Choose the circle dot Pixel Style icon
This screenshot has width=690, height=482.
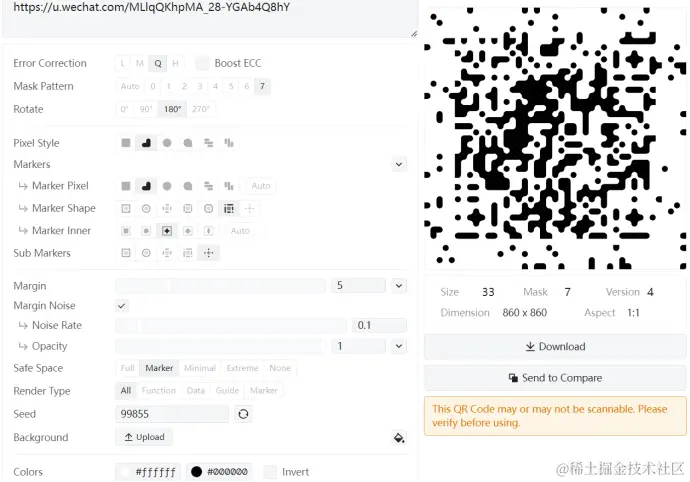click(167, 143)
